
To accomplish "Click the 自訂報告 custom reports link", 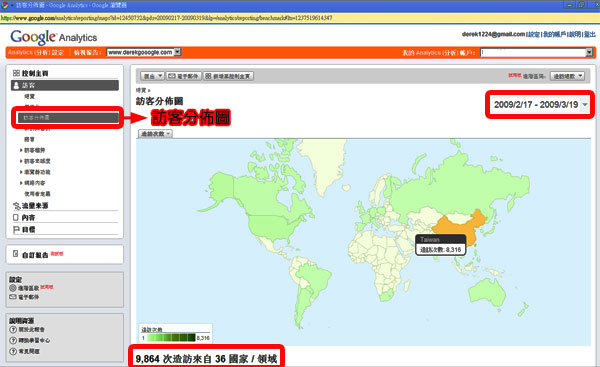I will (x=35, y=255).
